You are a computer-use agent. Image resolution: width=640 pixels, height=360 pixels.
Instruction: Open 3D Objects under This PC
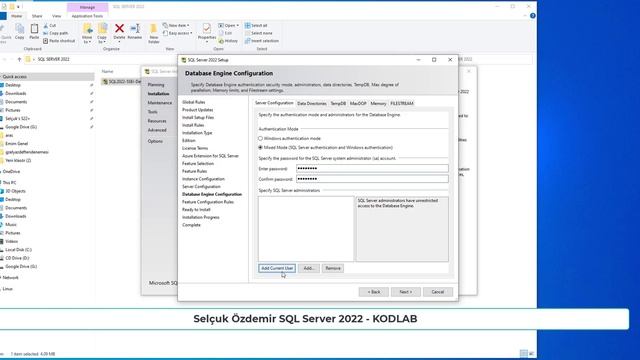[x=15, y=191]
